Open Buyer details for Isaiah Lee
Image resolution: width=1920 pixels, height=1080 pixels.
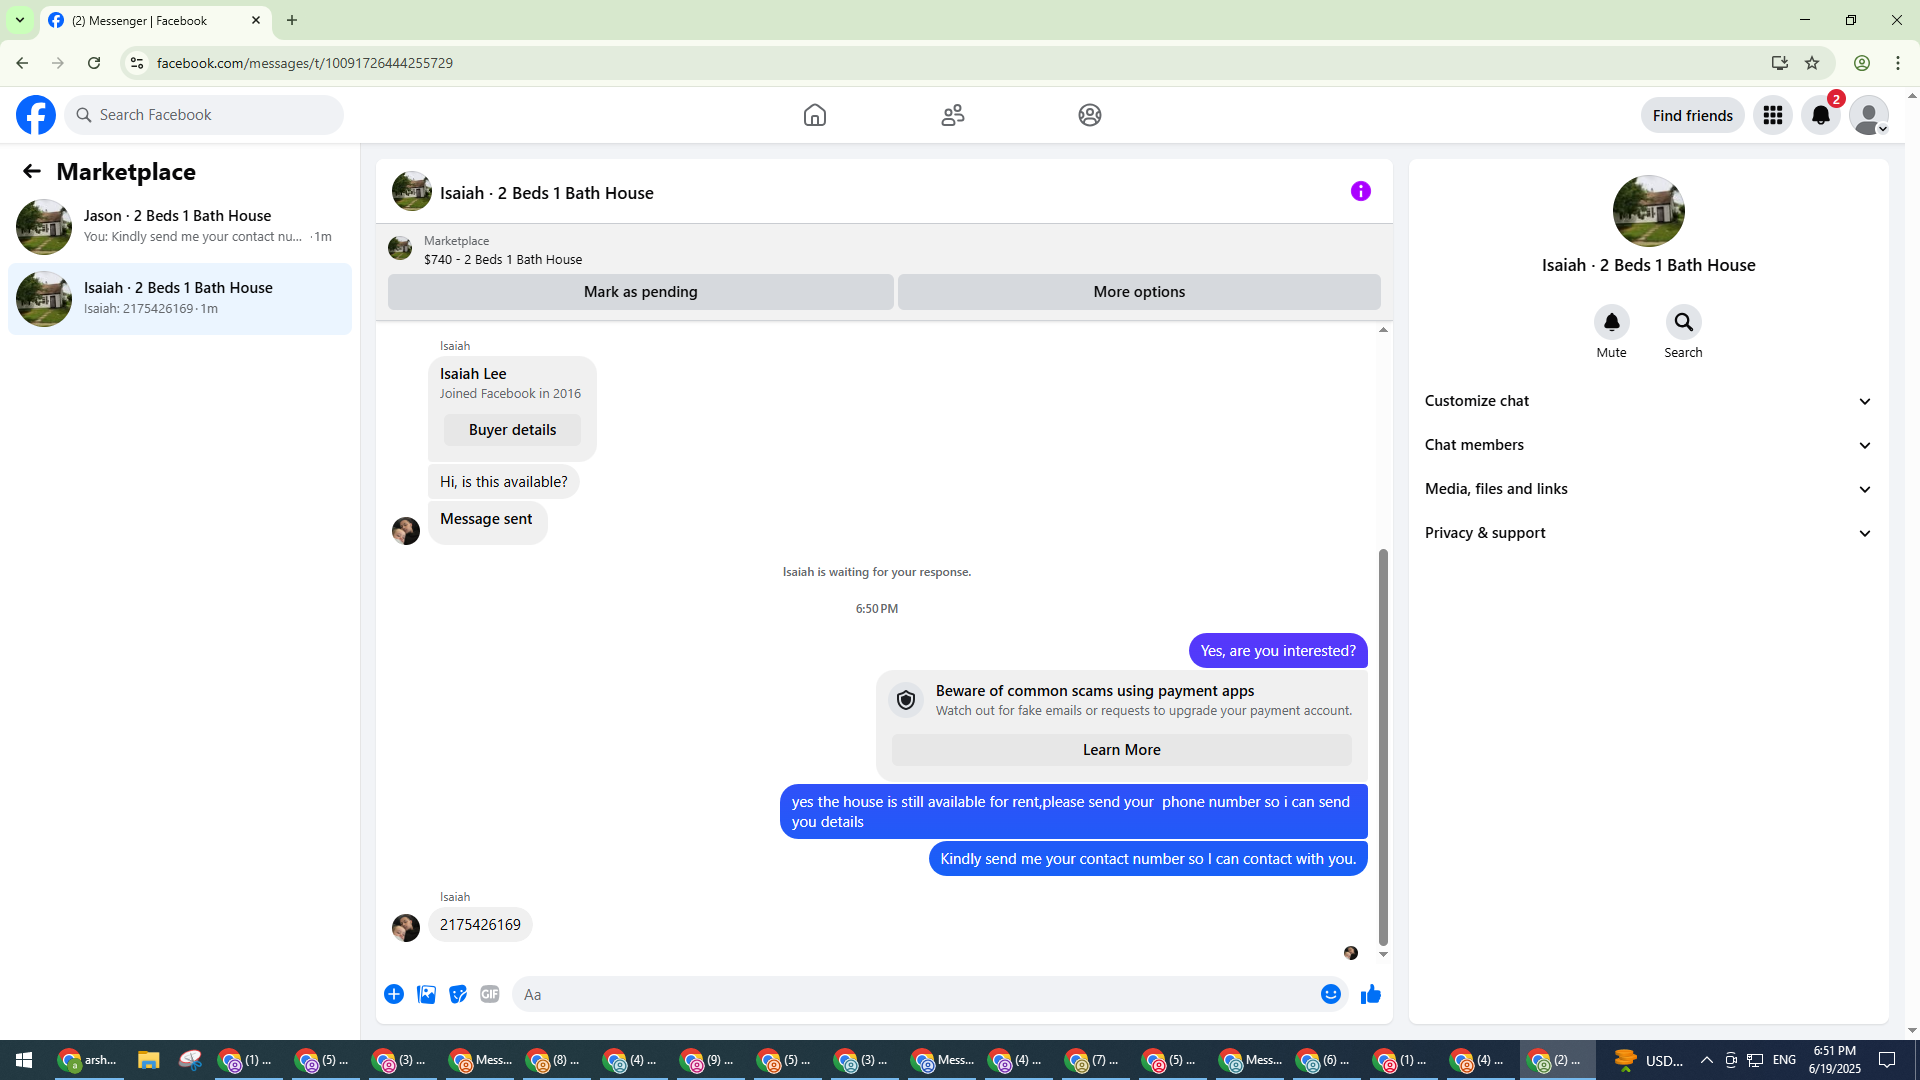point(512,430)
